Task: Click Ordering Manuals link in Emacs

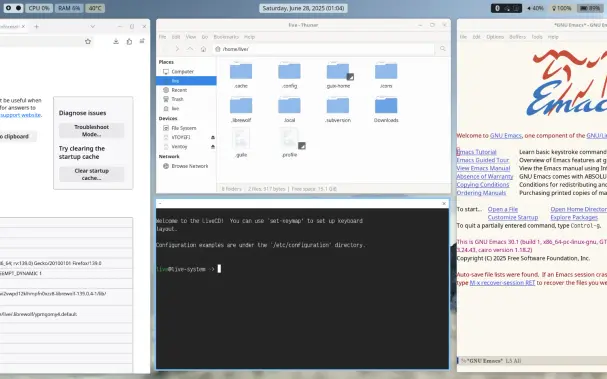Action: point(481,193)
